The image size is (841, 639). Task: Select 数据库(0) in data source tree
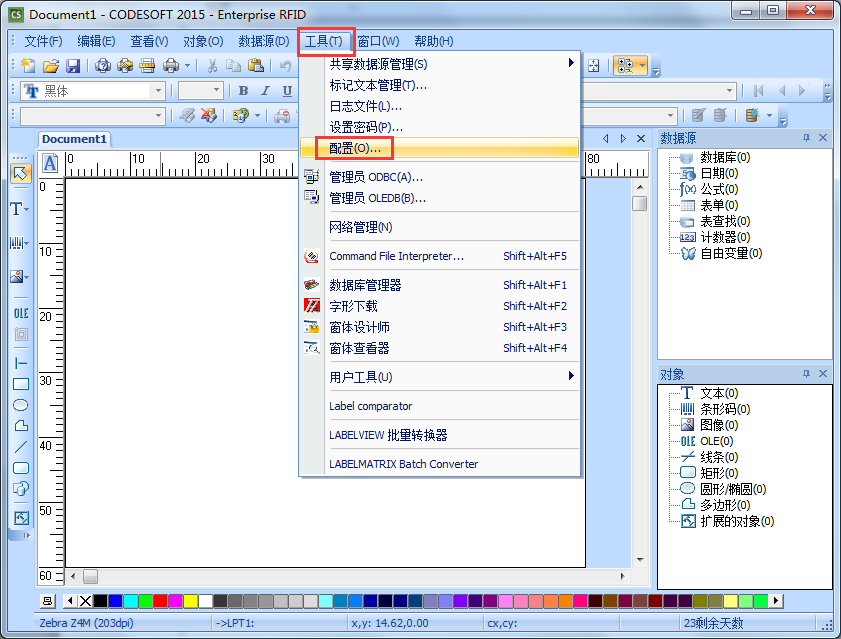(725, 157)
